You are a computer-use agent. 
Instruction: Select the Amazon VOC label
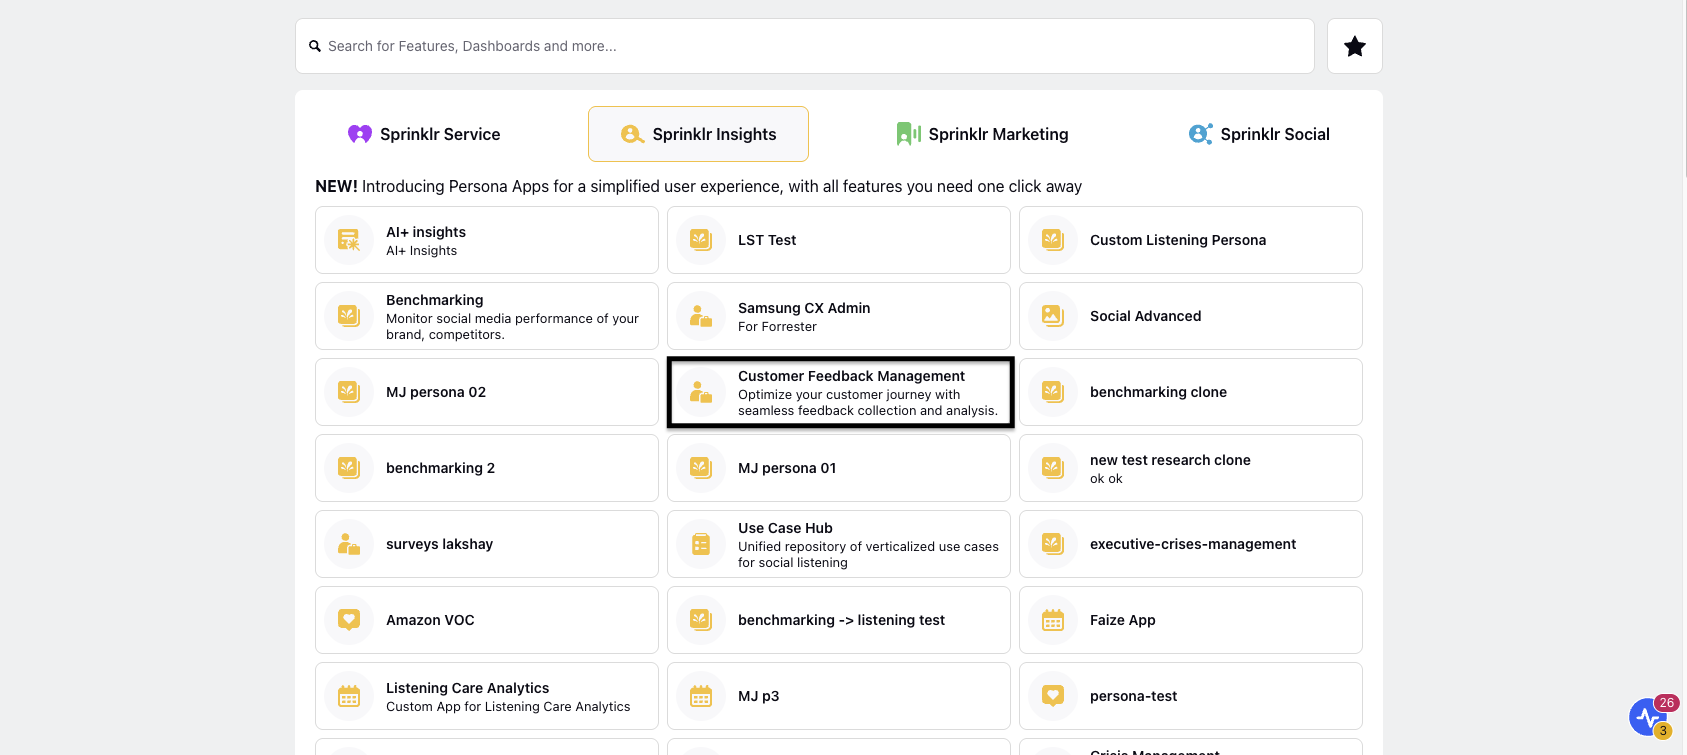[430, 620]
